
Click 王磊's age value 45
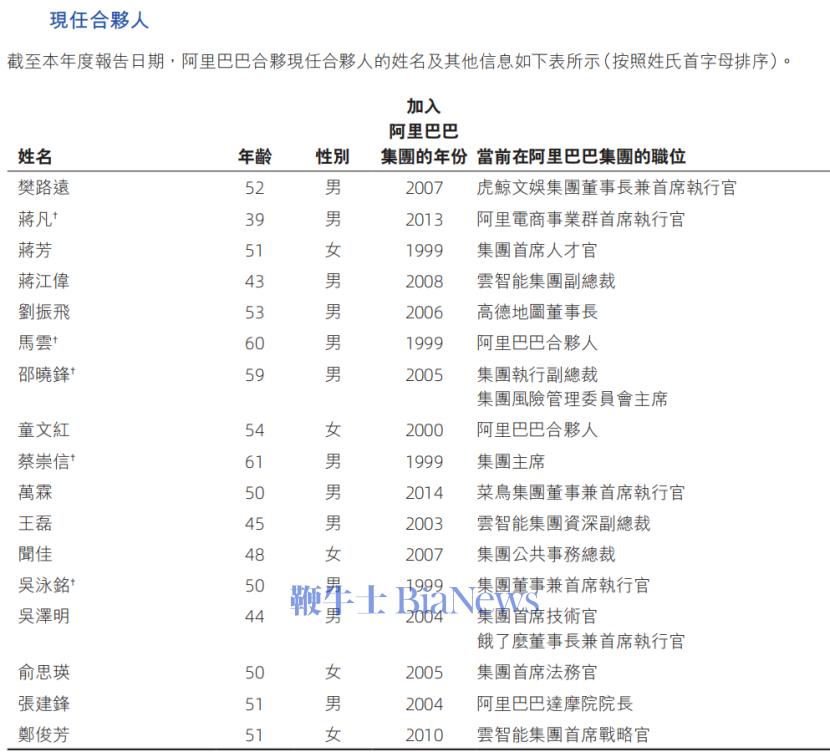[255, 524]
